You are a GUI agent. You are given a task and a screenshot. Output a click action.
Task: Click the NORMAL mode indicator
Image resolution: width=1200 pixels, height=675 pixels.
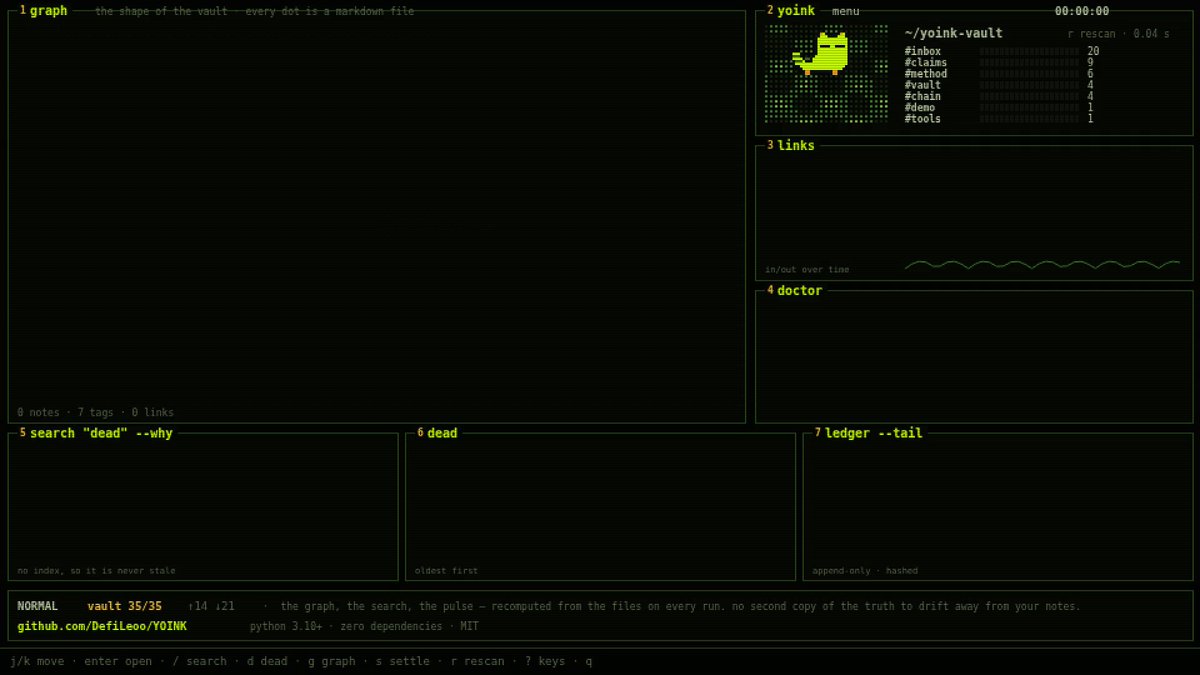coord(37,606)
